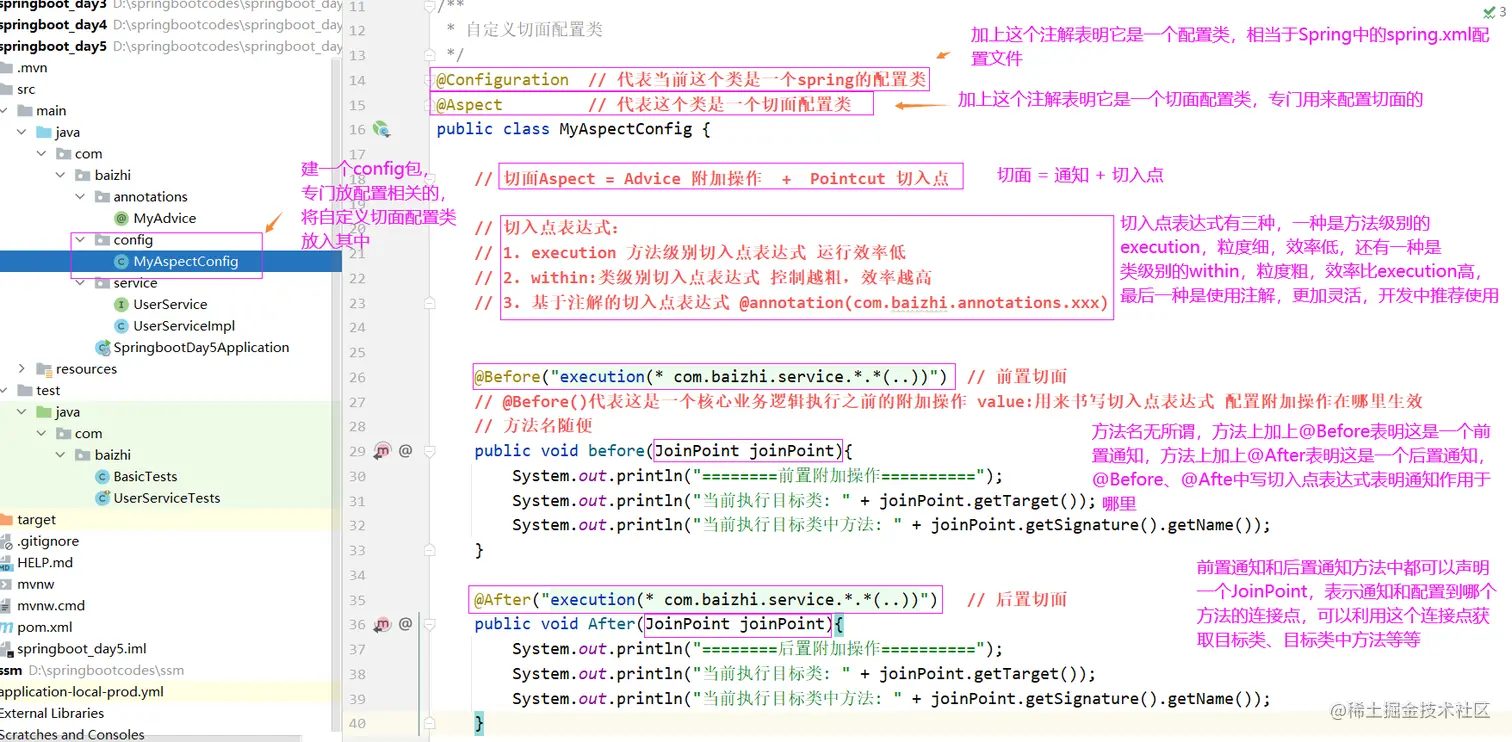1512x742 pixels.
Task: Click the method gutter icon on line 29
Action: point(382,451)
